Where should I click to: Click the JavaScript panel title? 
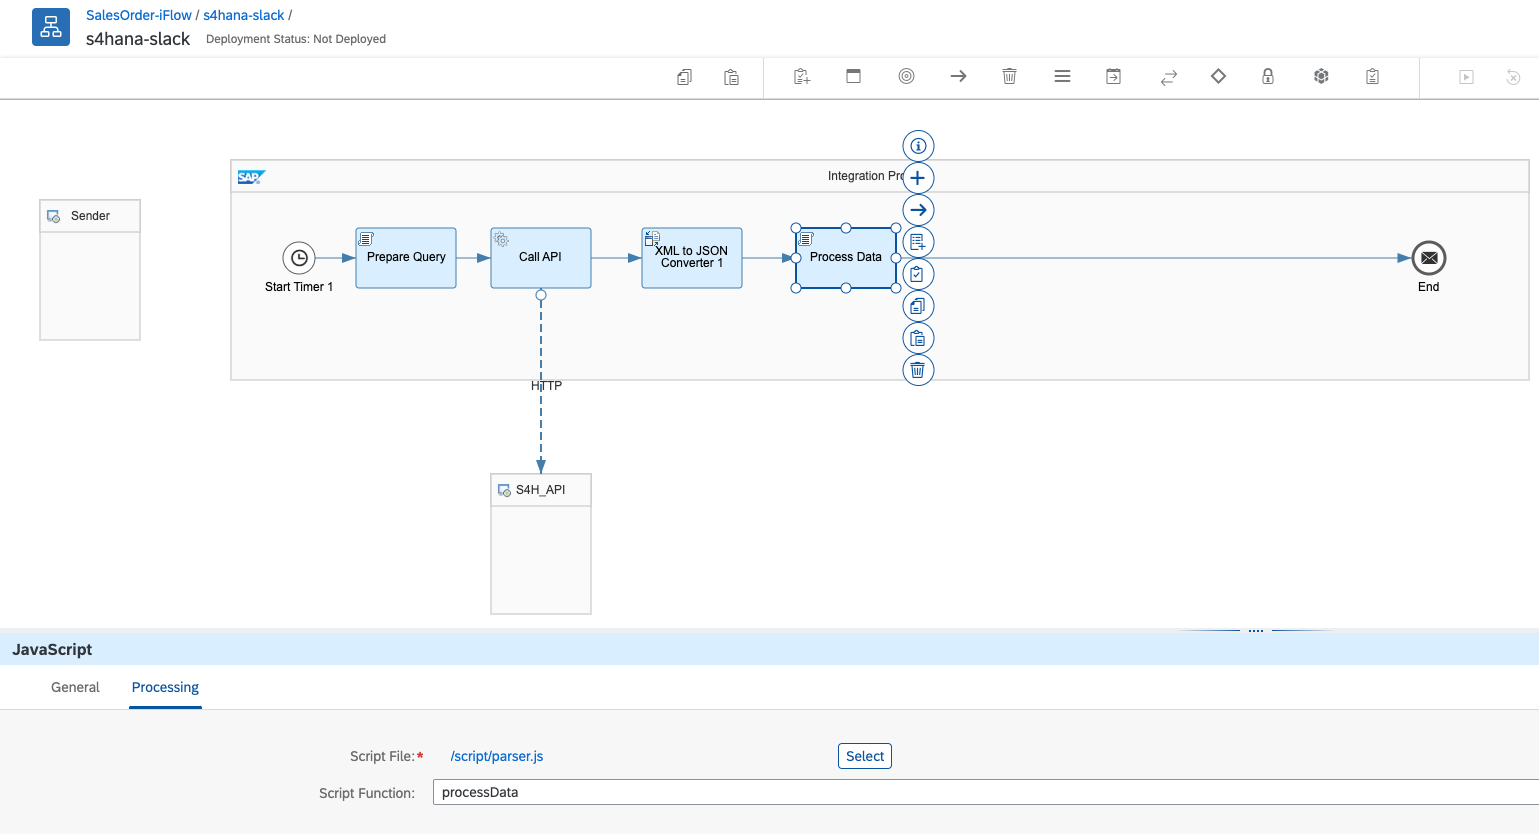click(52, 649)
